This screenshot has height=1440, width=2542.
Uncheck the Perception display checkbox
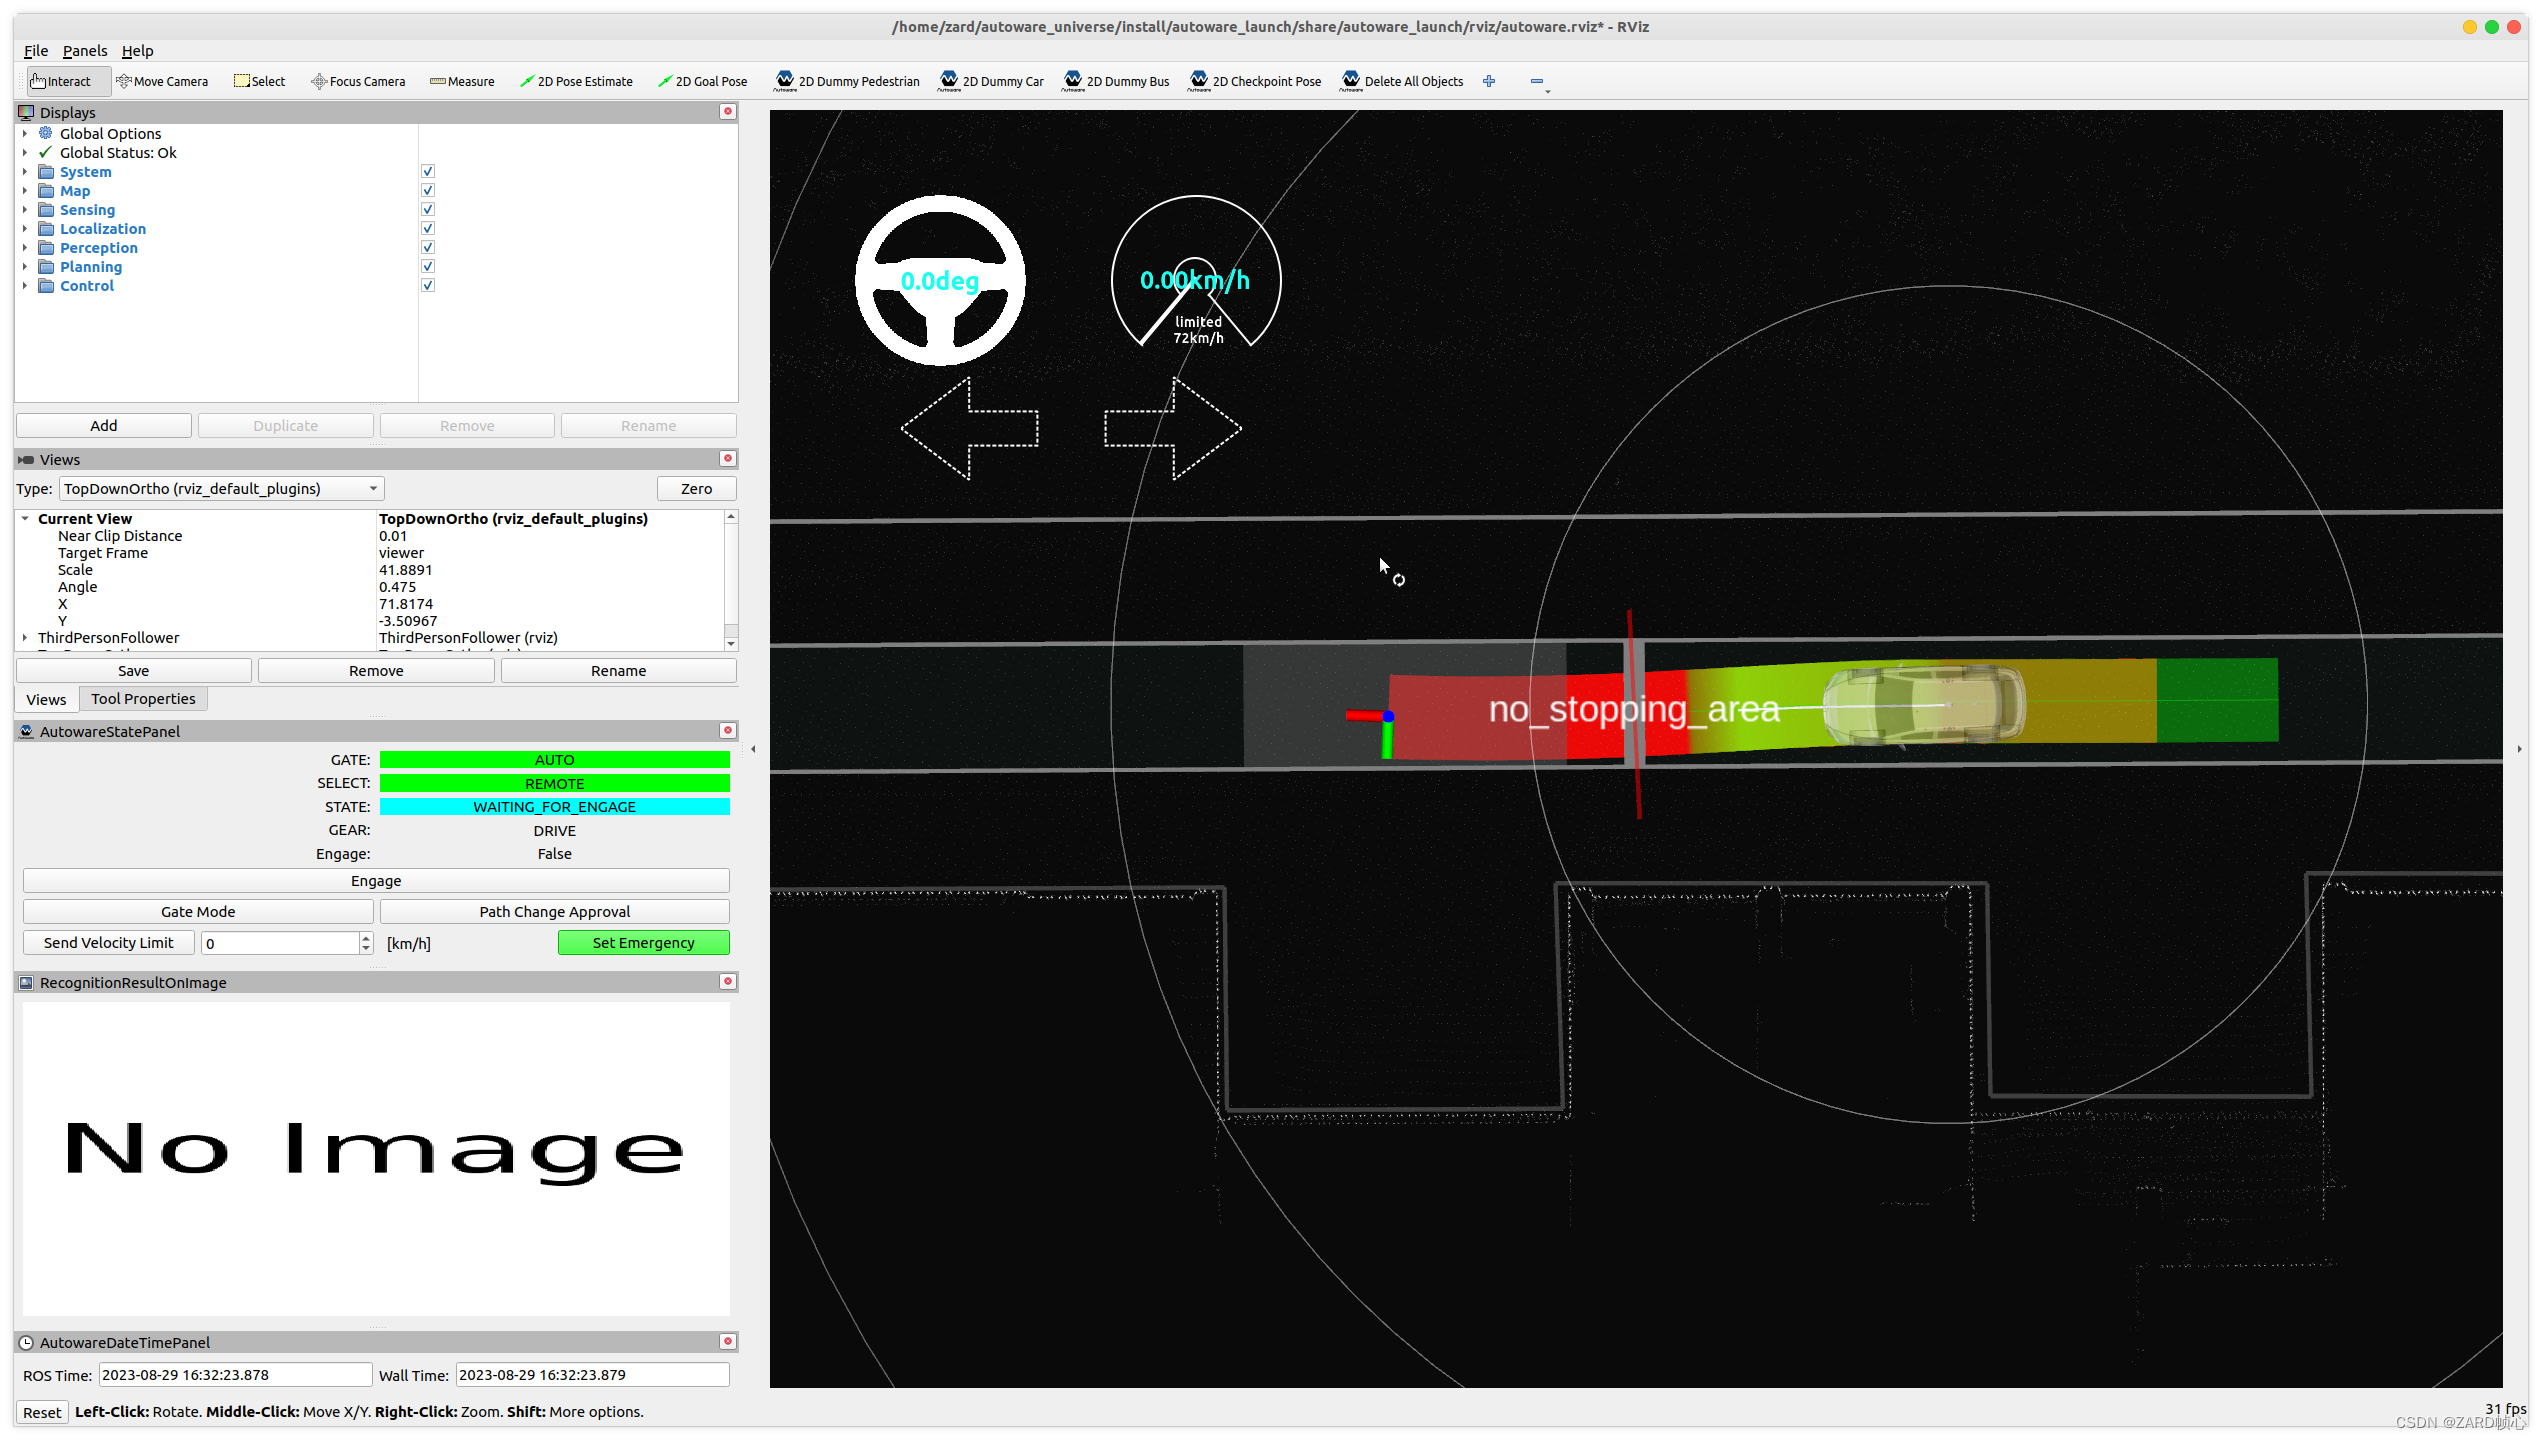pyautogui.click(x=428, y=247)
